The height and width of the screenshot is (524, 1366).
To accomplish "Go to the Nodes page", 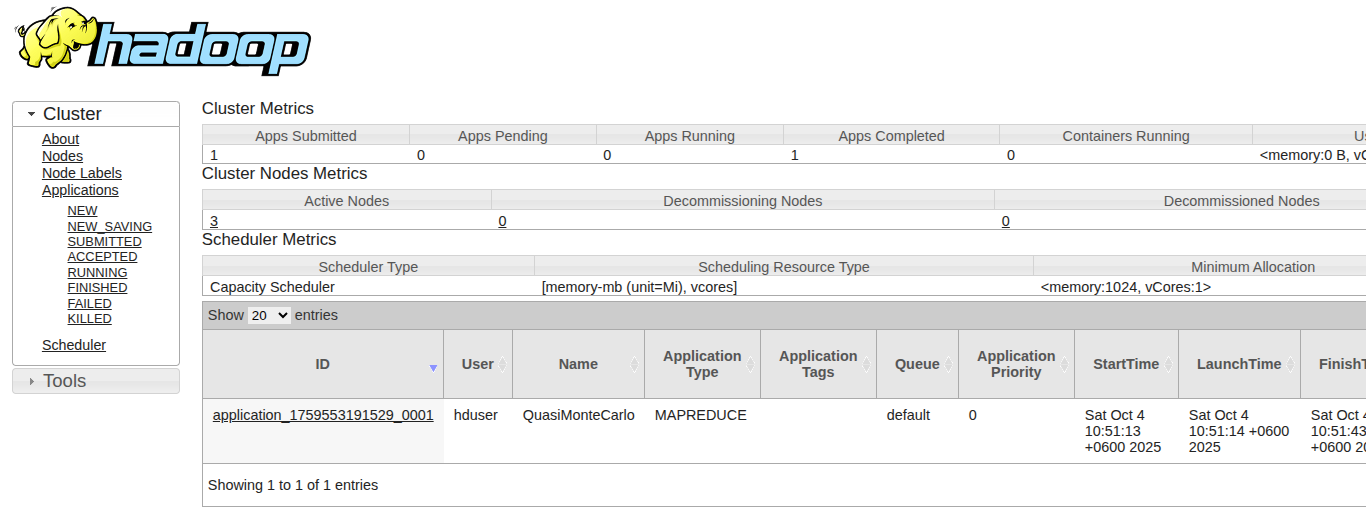I will click(62, 156).
